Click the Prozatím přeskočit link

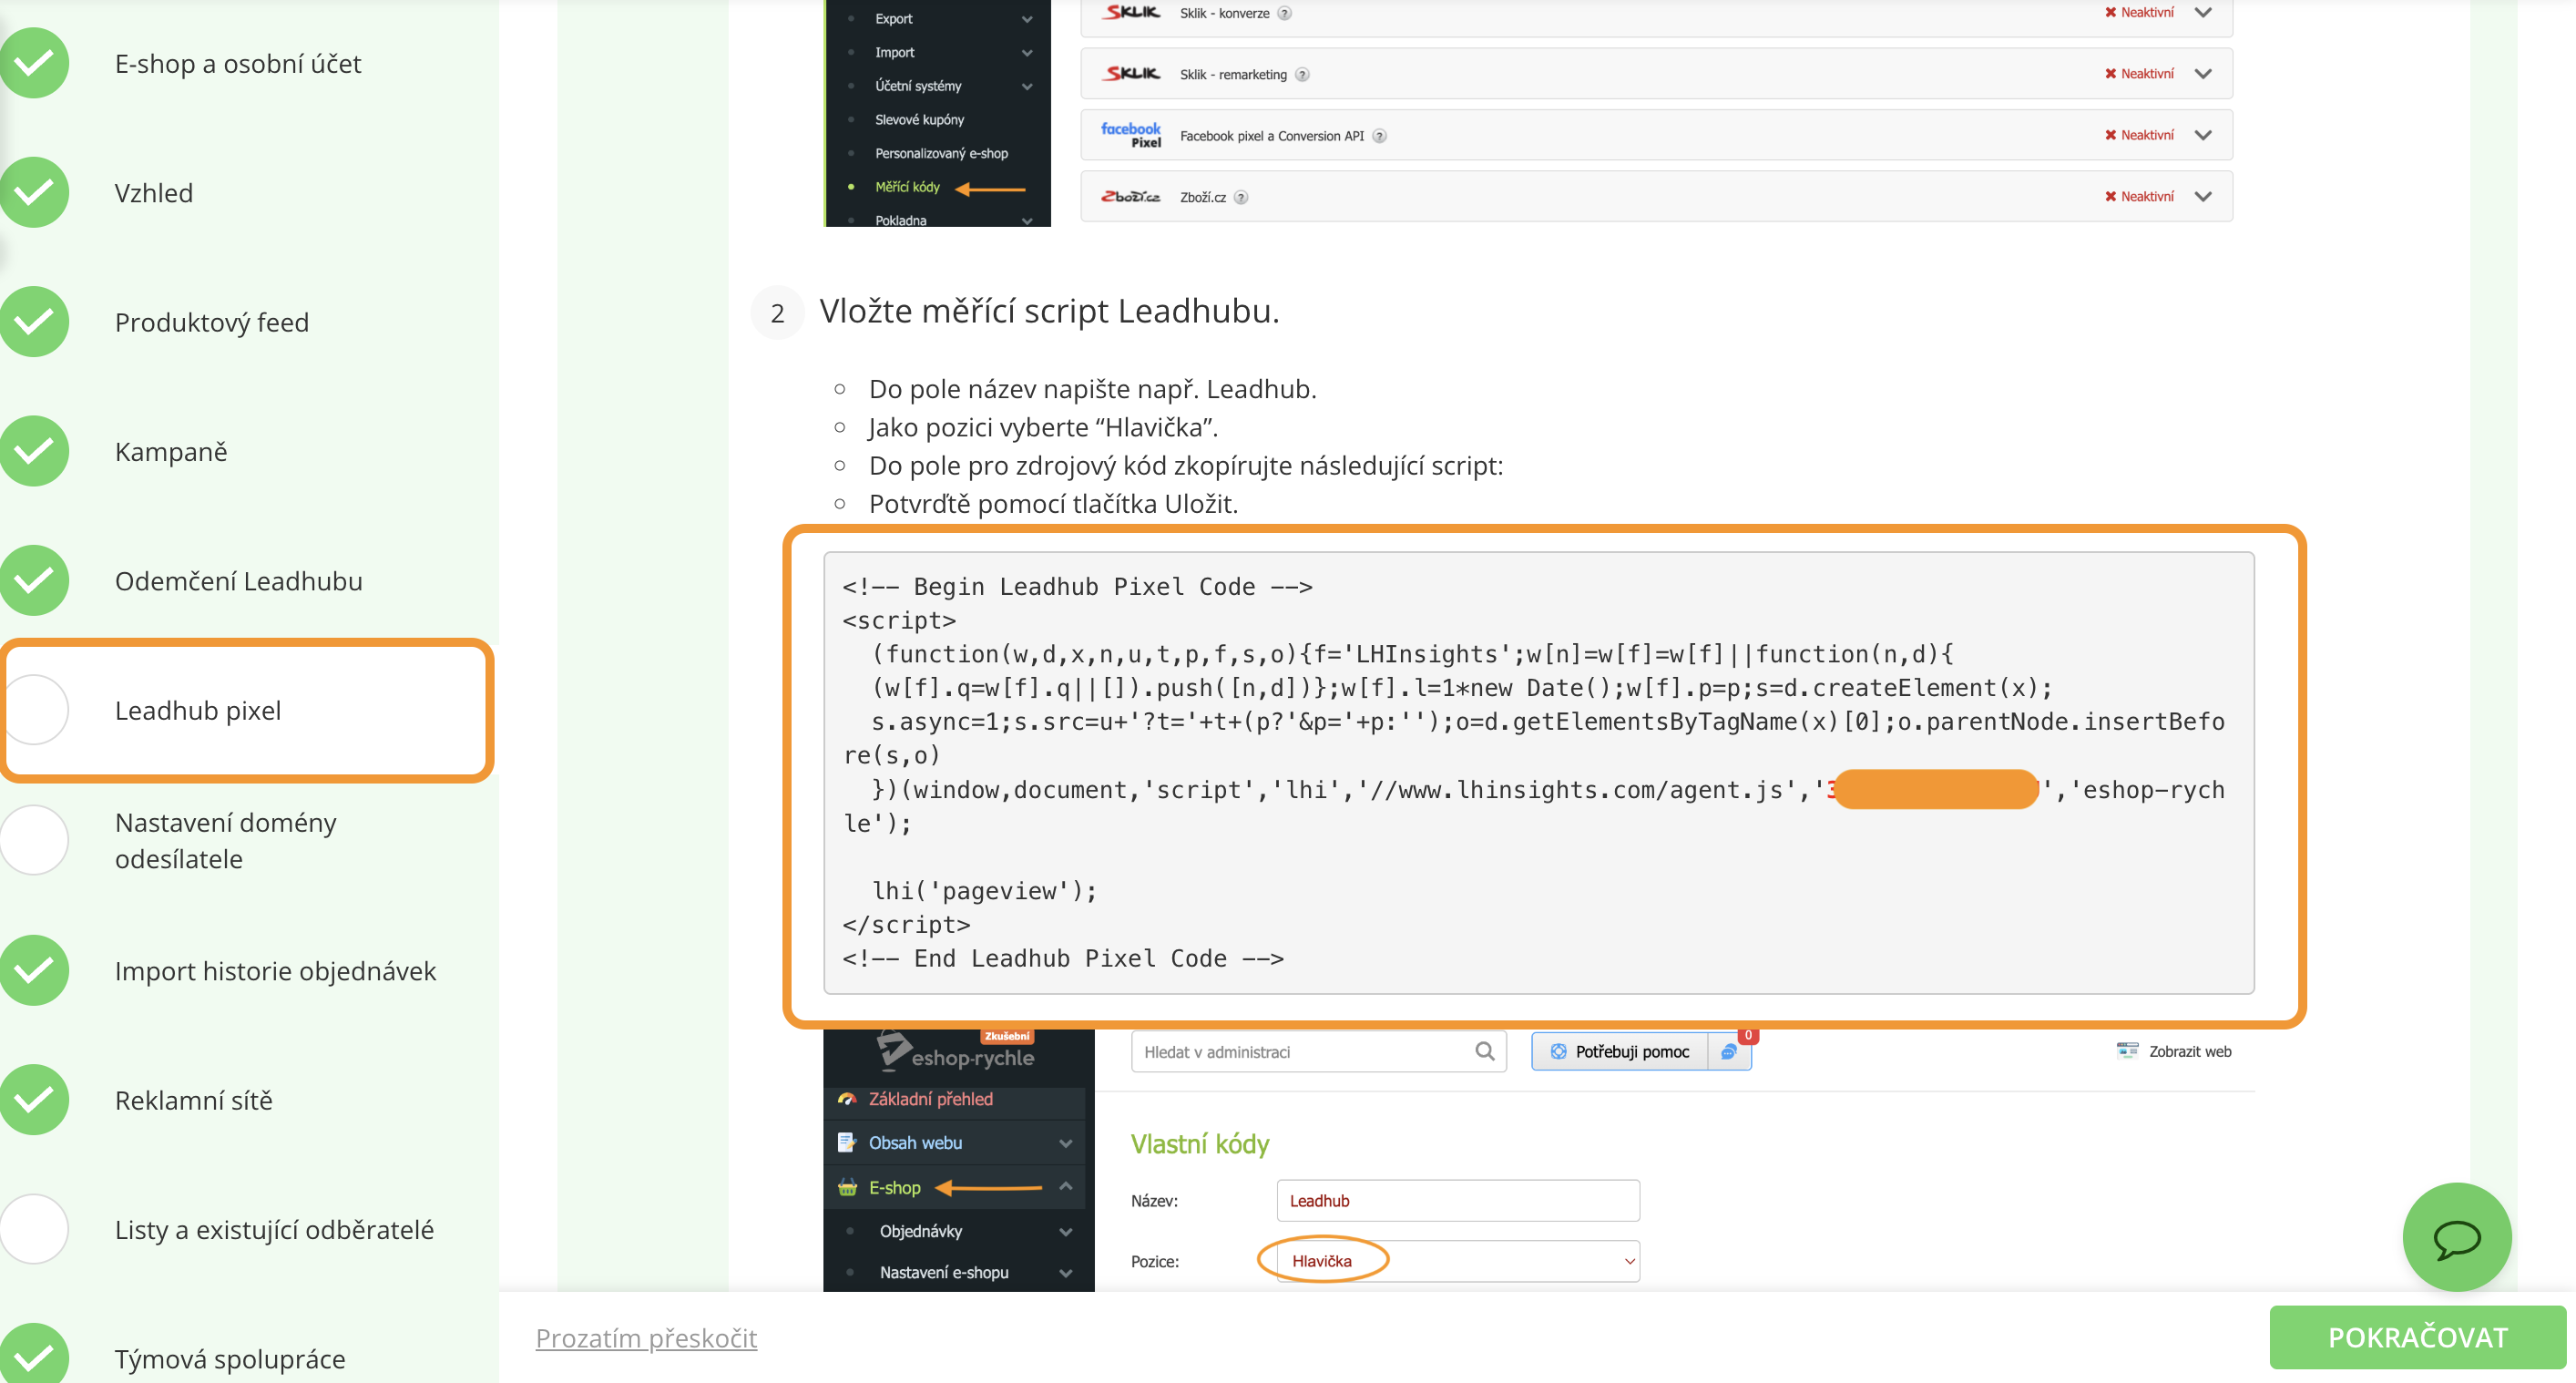(646, 1338)
